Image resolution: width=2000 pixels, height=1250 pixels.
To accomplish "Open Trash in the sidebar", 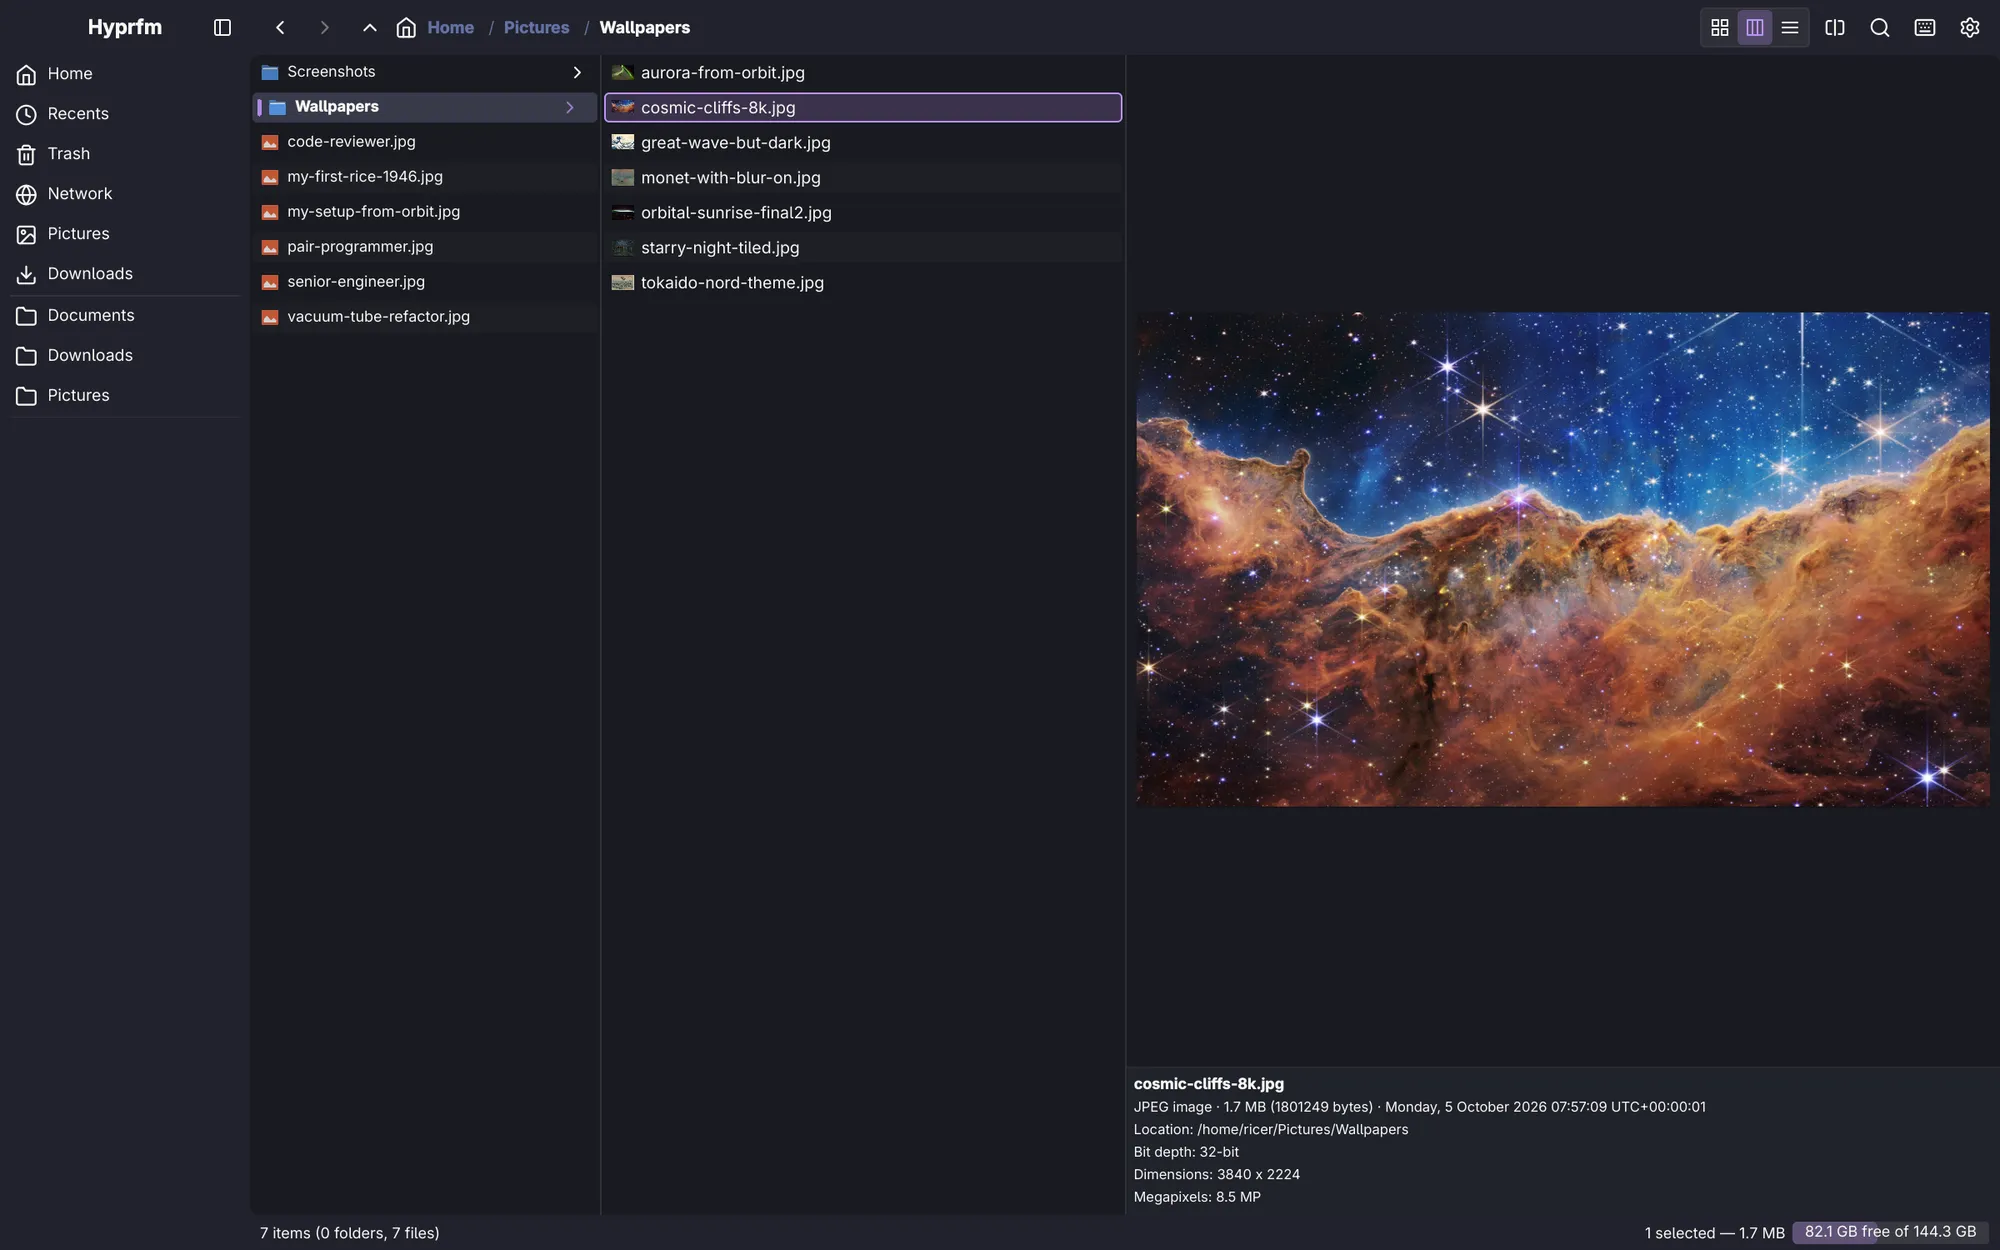I will (x=125, y=154).
